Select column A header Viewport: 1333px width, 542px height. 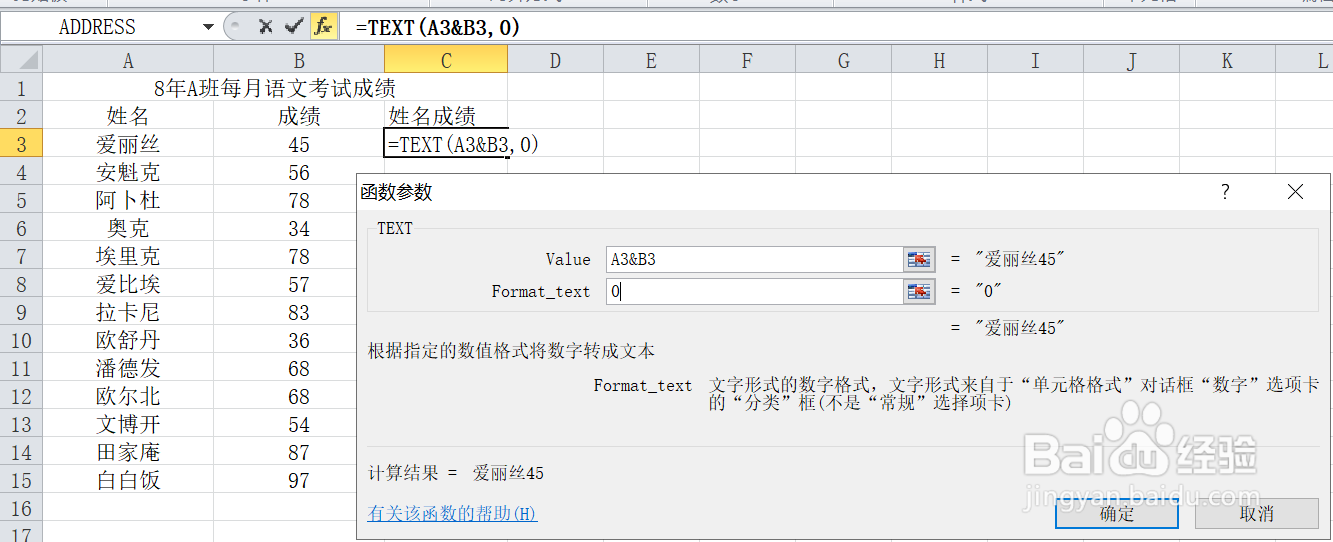pos(128,61)
